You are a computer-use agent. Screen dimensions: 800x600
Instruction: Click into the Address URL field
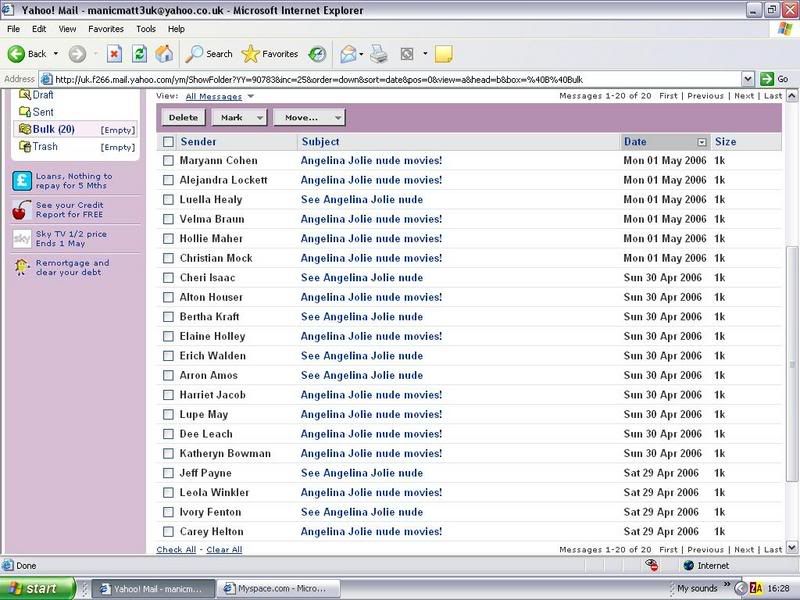pyautogui.click(x=390, y=79)
